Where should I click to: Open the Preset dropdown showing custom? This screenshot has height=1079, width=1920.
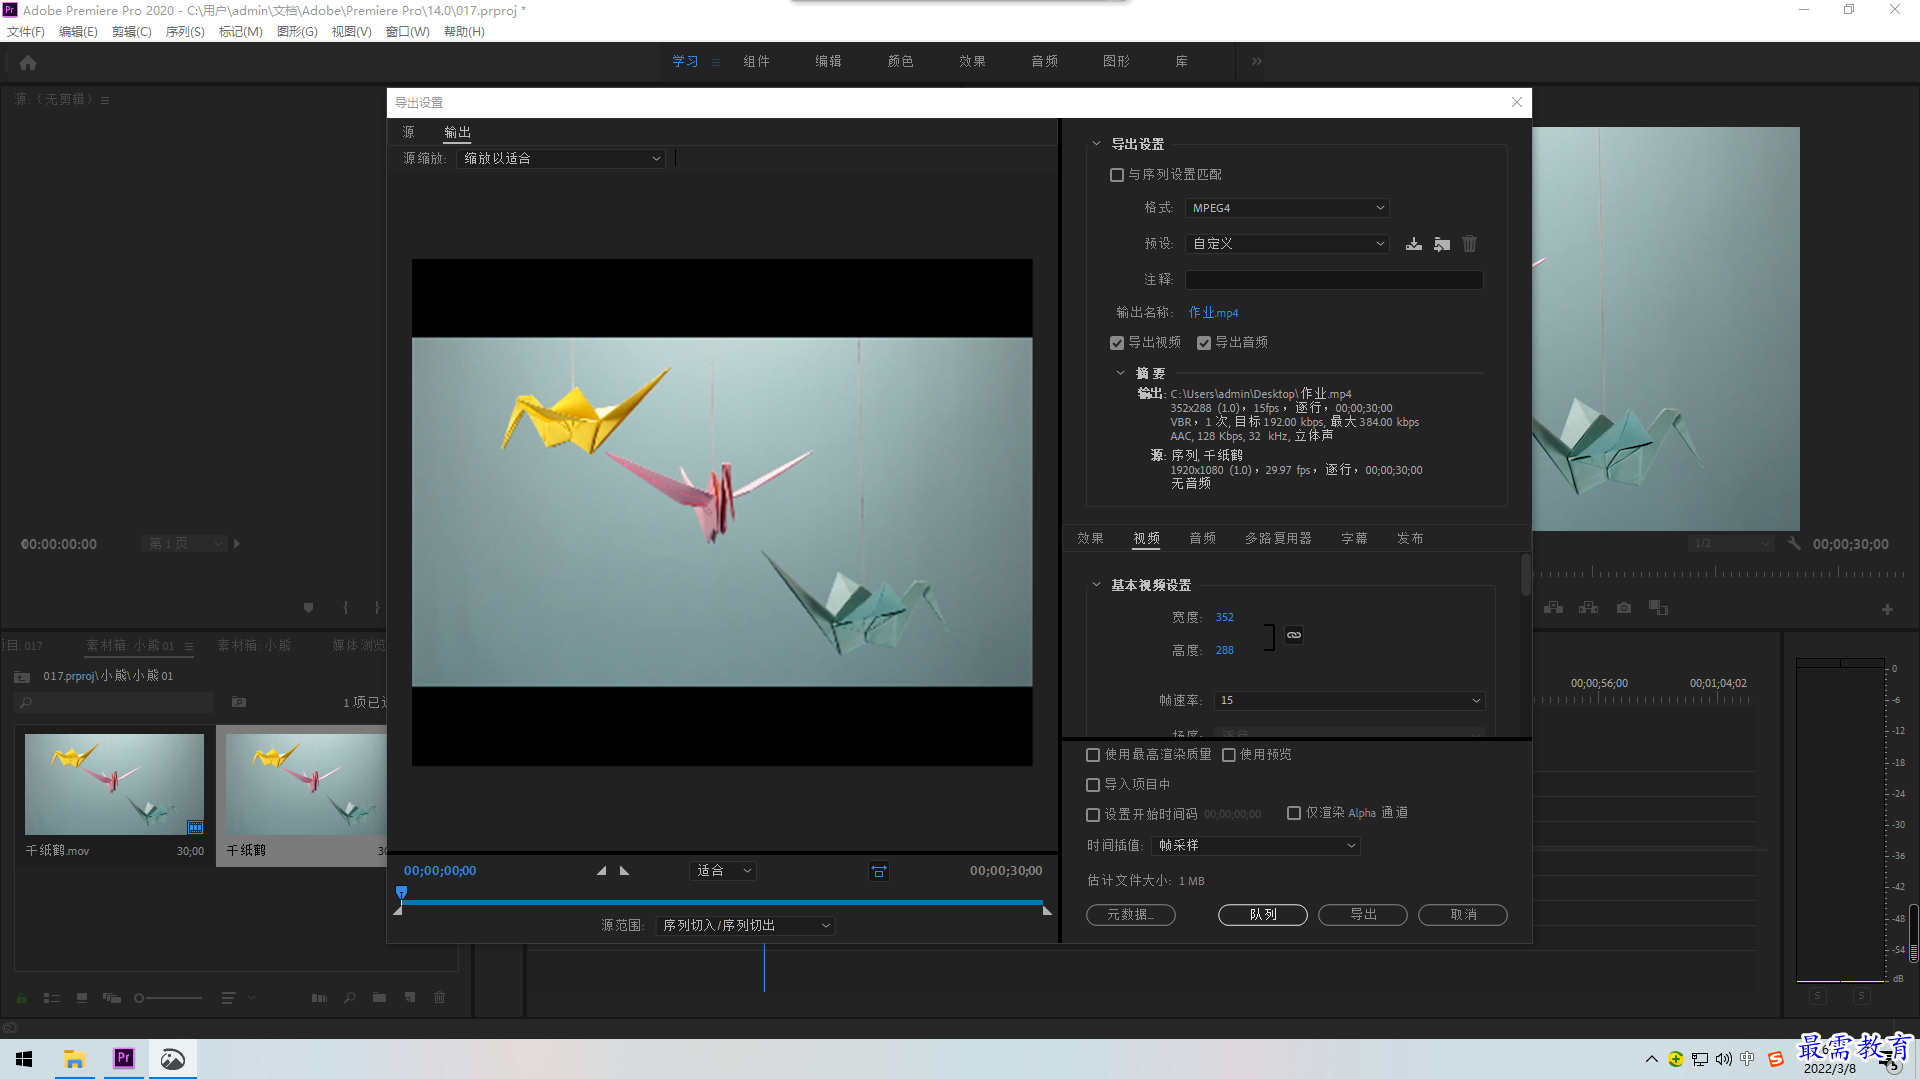1287,244
